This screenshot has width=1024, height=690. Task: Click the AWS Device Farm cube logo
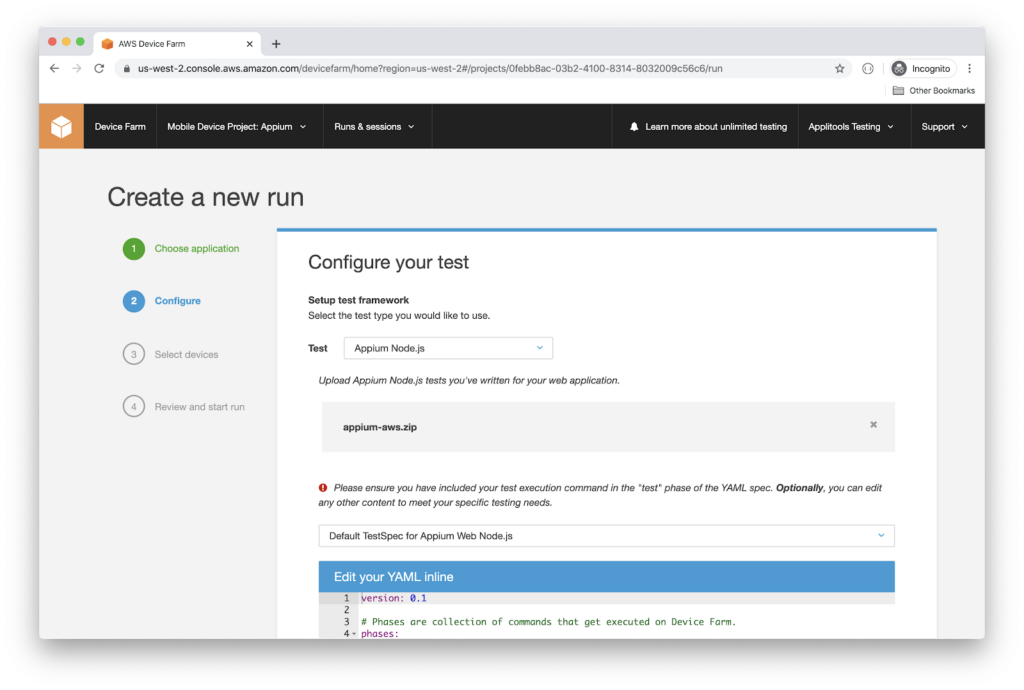point(61,127)
